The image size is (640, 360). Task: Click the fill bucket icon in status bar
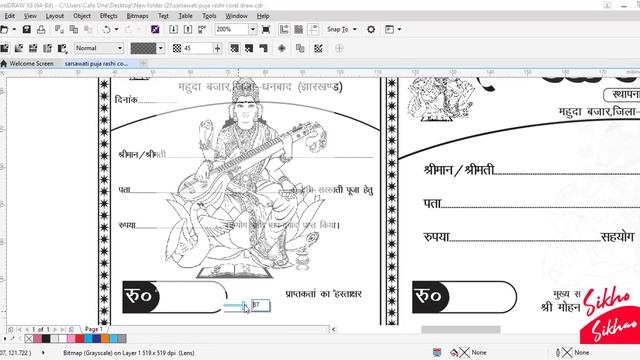point(454,352)
